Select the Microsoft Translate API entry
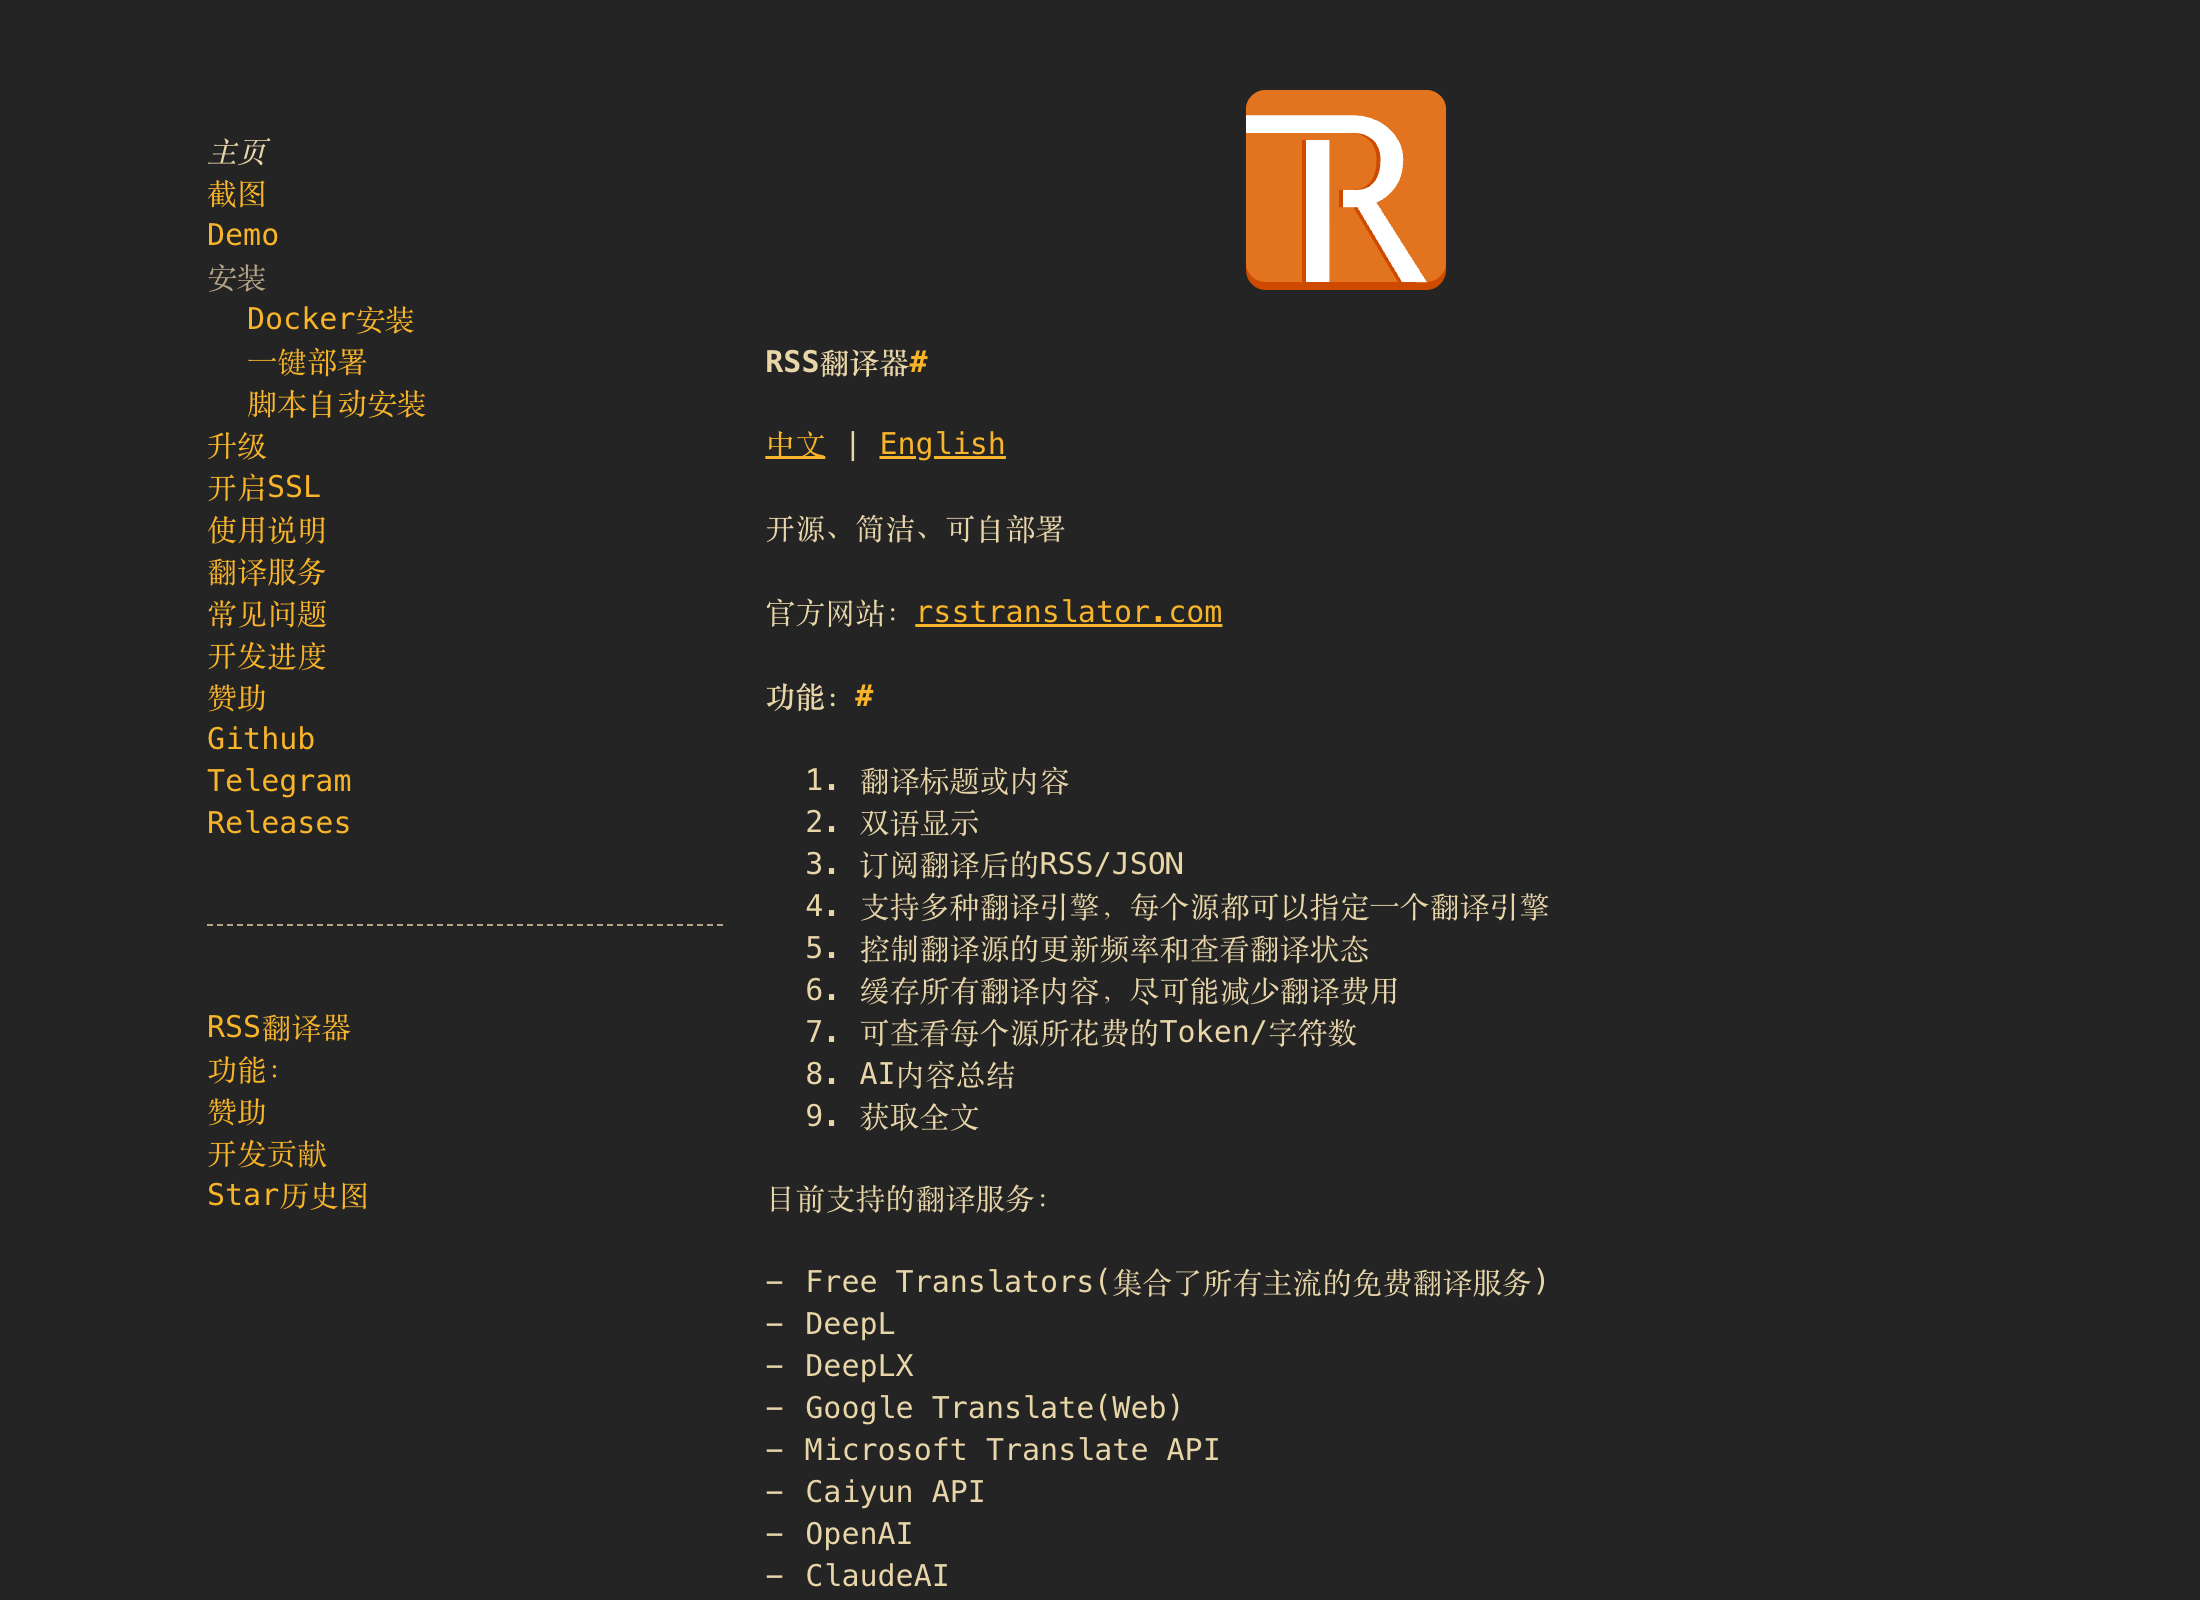Screen dimensions: 2200x1600 tap(1012, 1450)
